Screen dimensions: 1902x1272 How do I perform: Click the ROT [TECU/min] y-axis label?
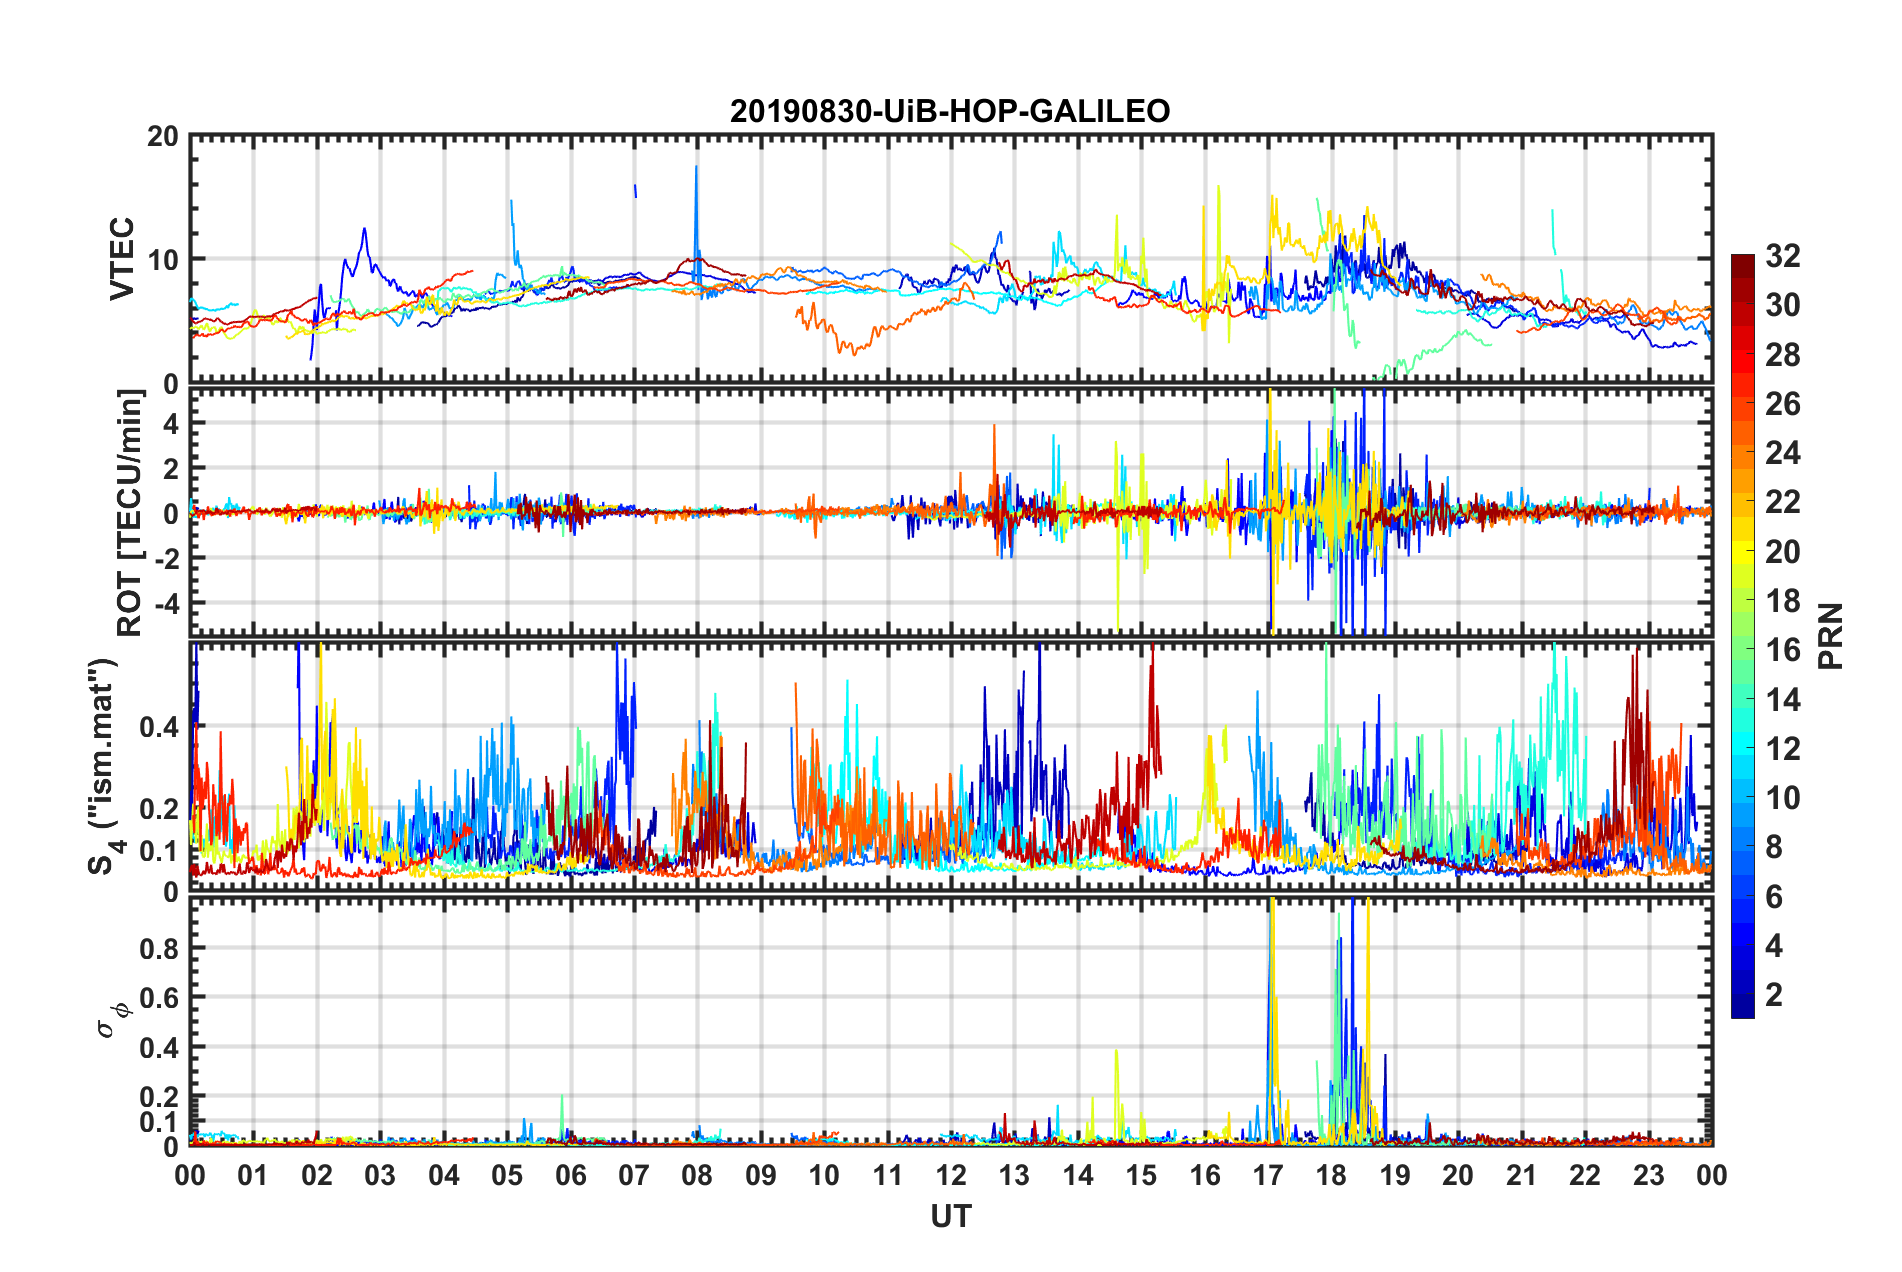(130, 513)
